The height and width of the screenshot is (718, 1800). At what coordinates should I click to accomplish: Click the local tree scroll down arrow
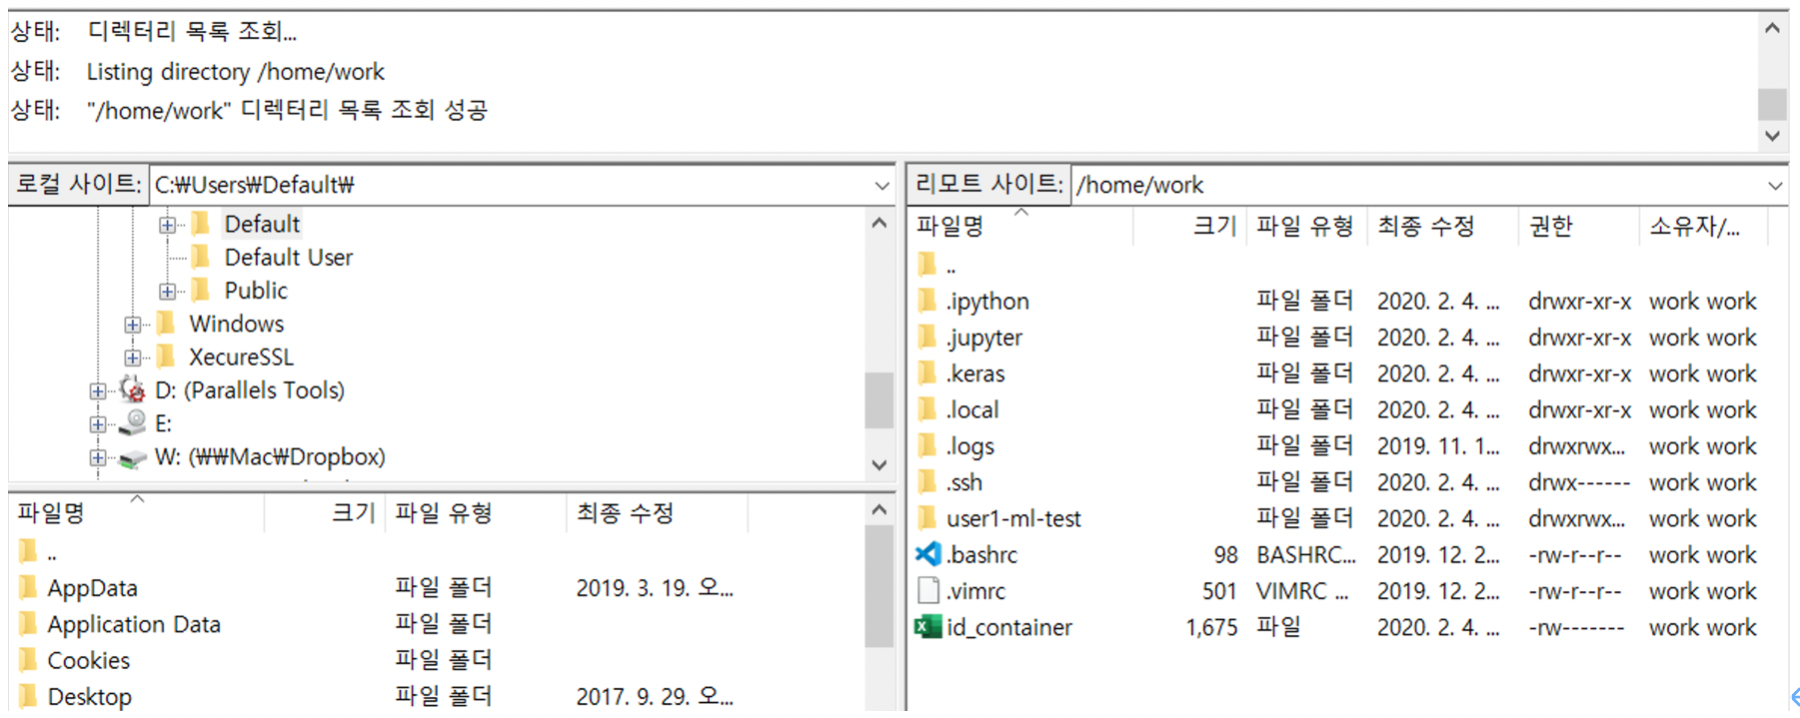(879, 465)
